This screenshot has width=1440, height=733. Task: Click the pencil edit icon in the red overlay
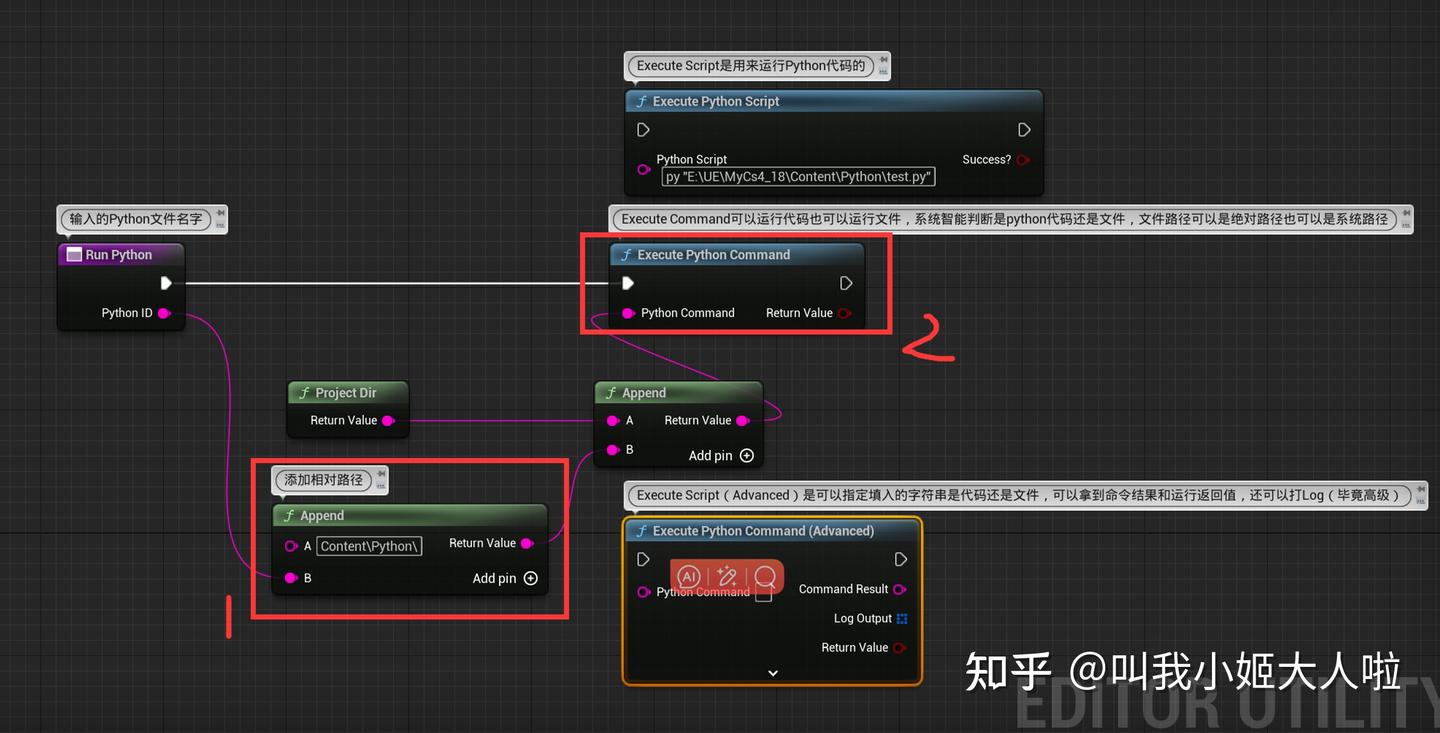[x=727, y=576]
